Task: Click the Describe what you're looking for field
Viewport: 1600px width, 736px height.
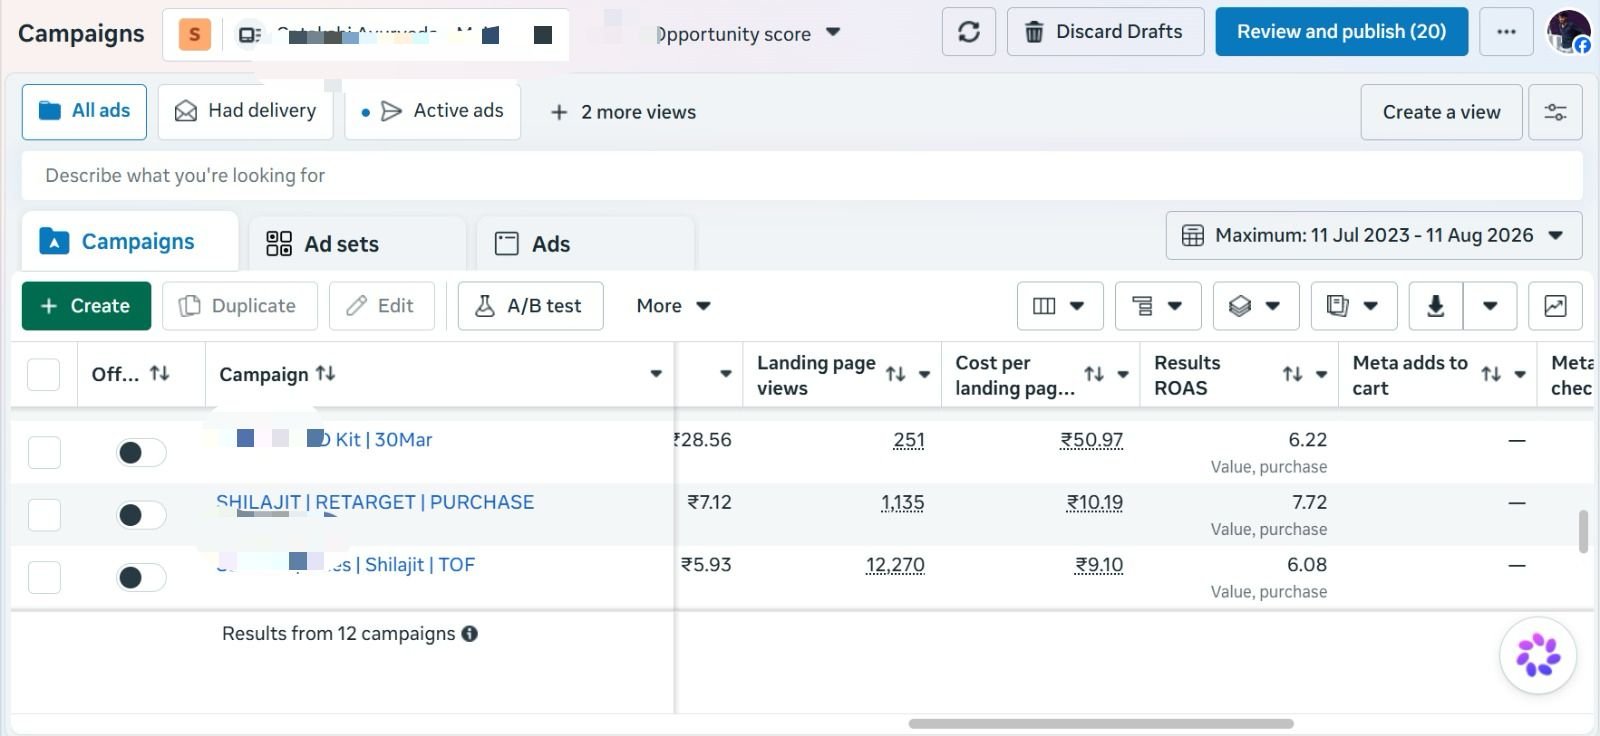Action: click(802, 176)
